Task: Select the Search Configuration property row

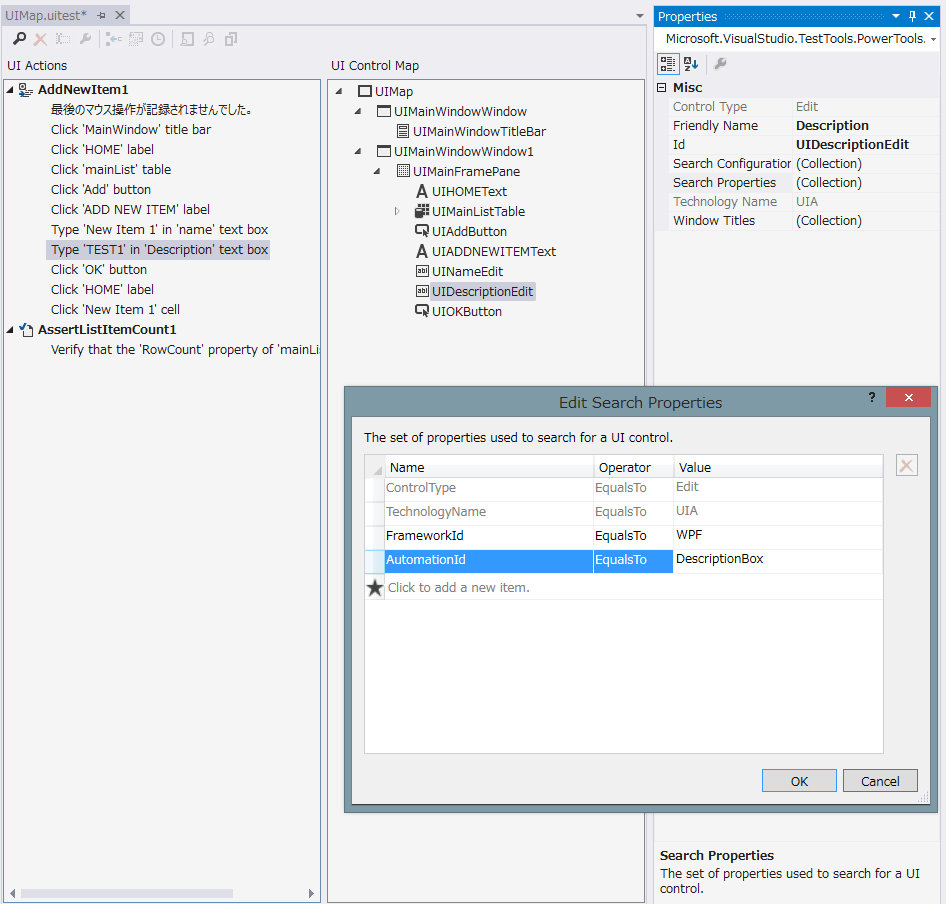Action: [805, 164]
